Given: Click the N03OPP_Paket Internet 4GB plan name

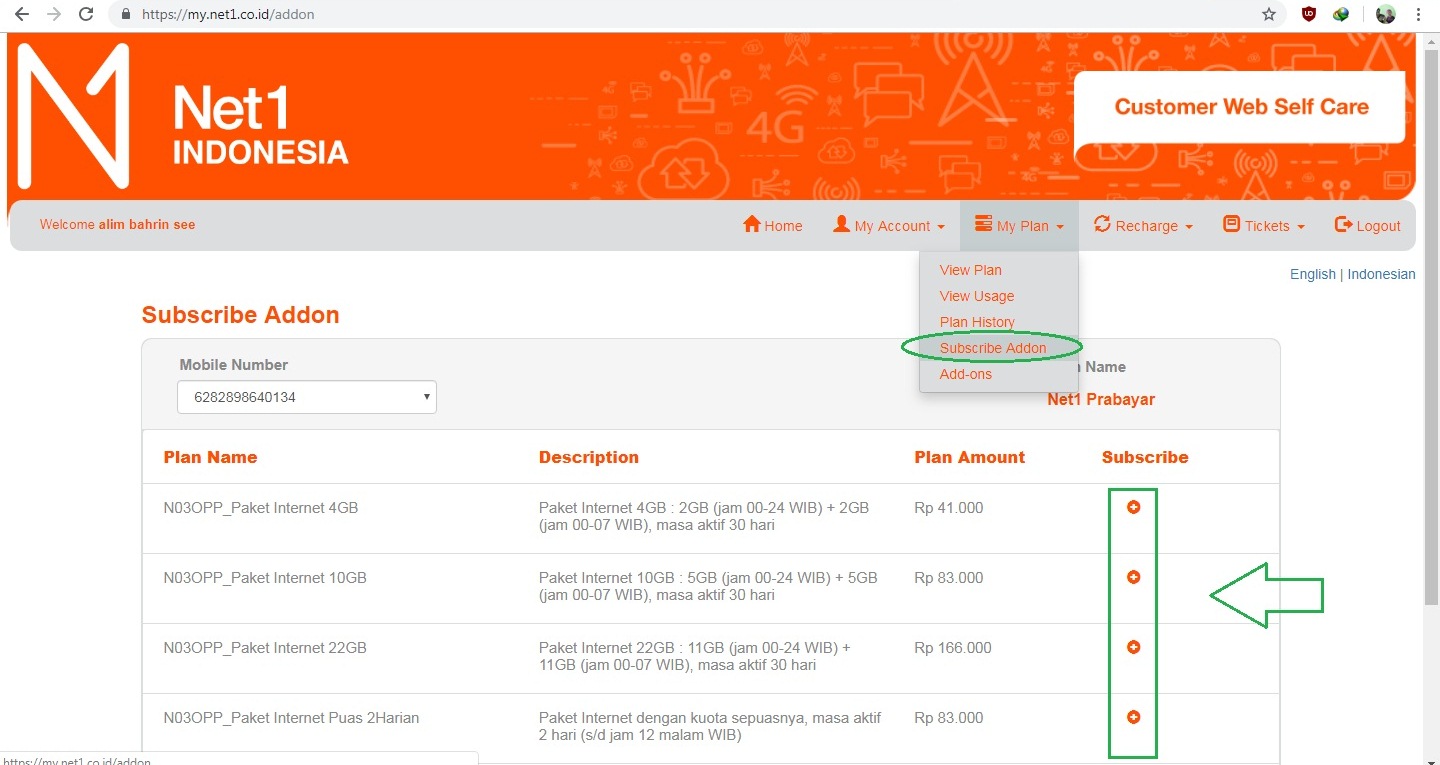Looking at the screenshot, I should coord(261,508).
